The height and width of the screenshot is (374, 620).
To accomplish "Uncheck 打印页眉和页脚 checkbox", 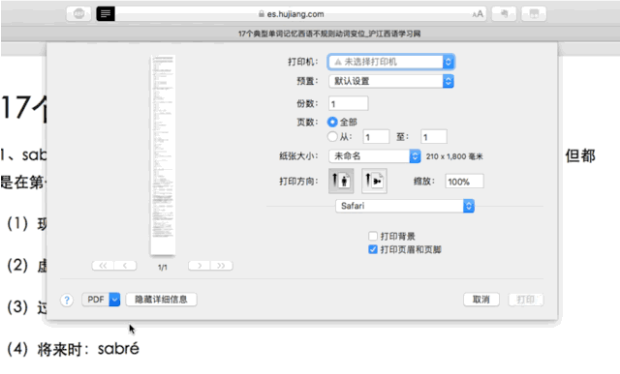I will pyautogui.click(x=372, y=249).
